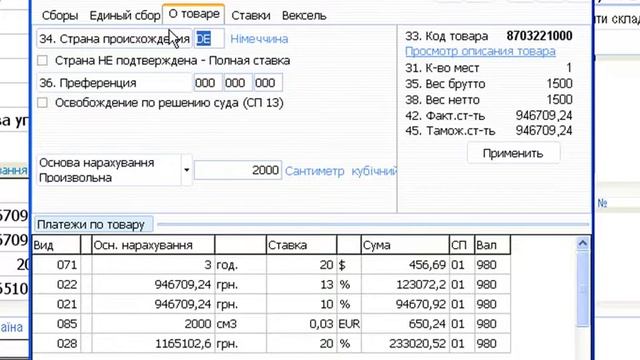
Task: Select the О товаре tab
Action: point(194,14)
